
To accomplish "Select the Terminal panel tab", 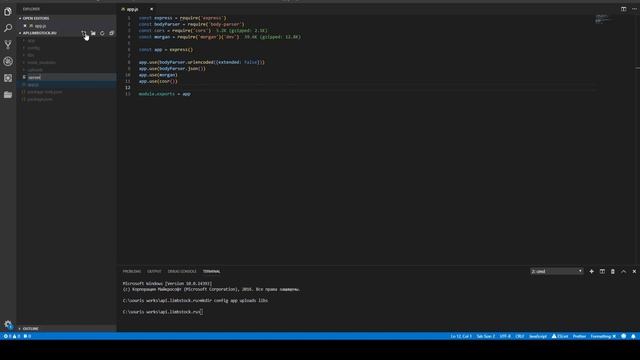I will pyautogui.click(x=211, y=271).
